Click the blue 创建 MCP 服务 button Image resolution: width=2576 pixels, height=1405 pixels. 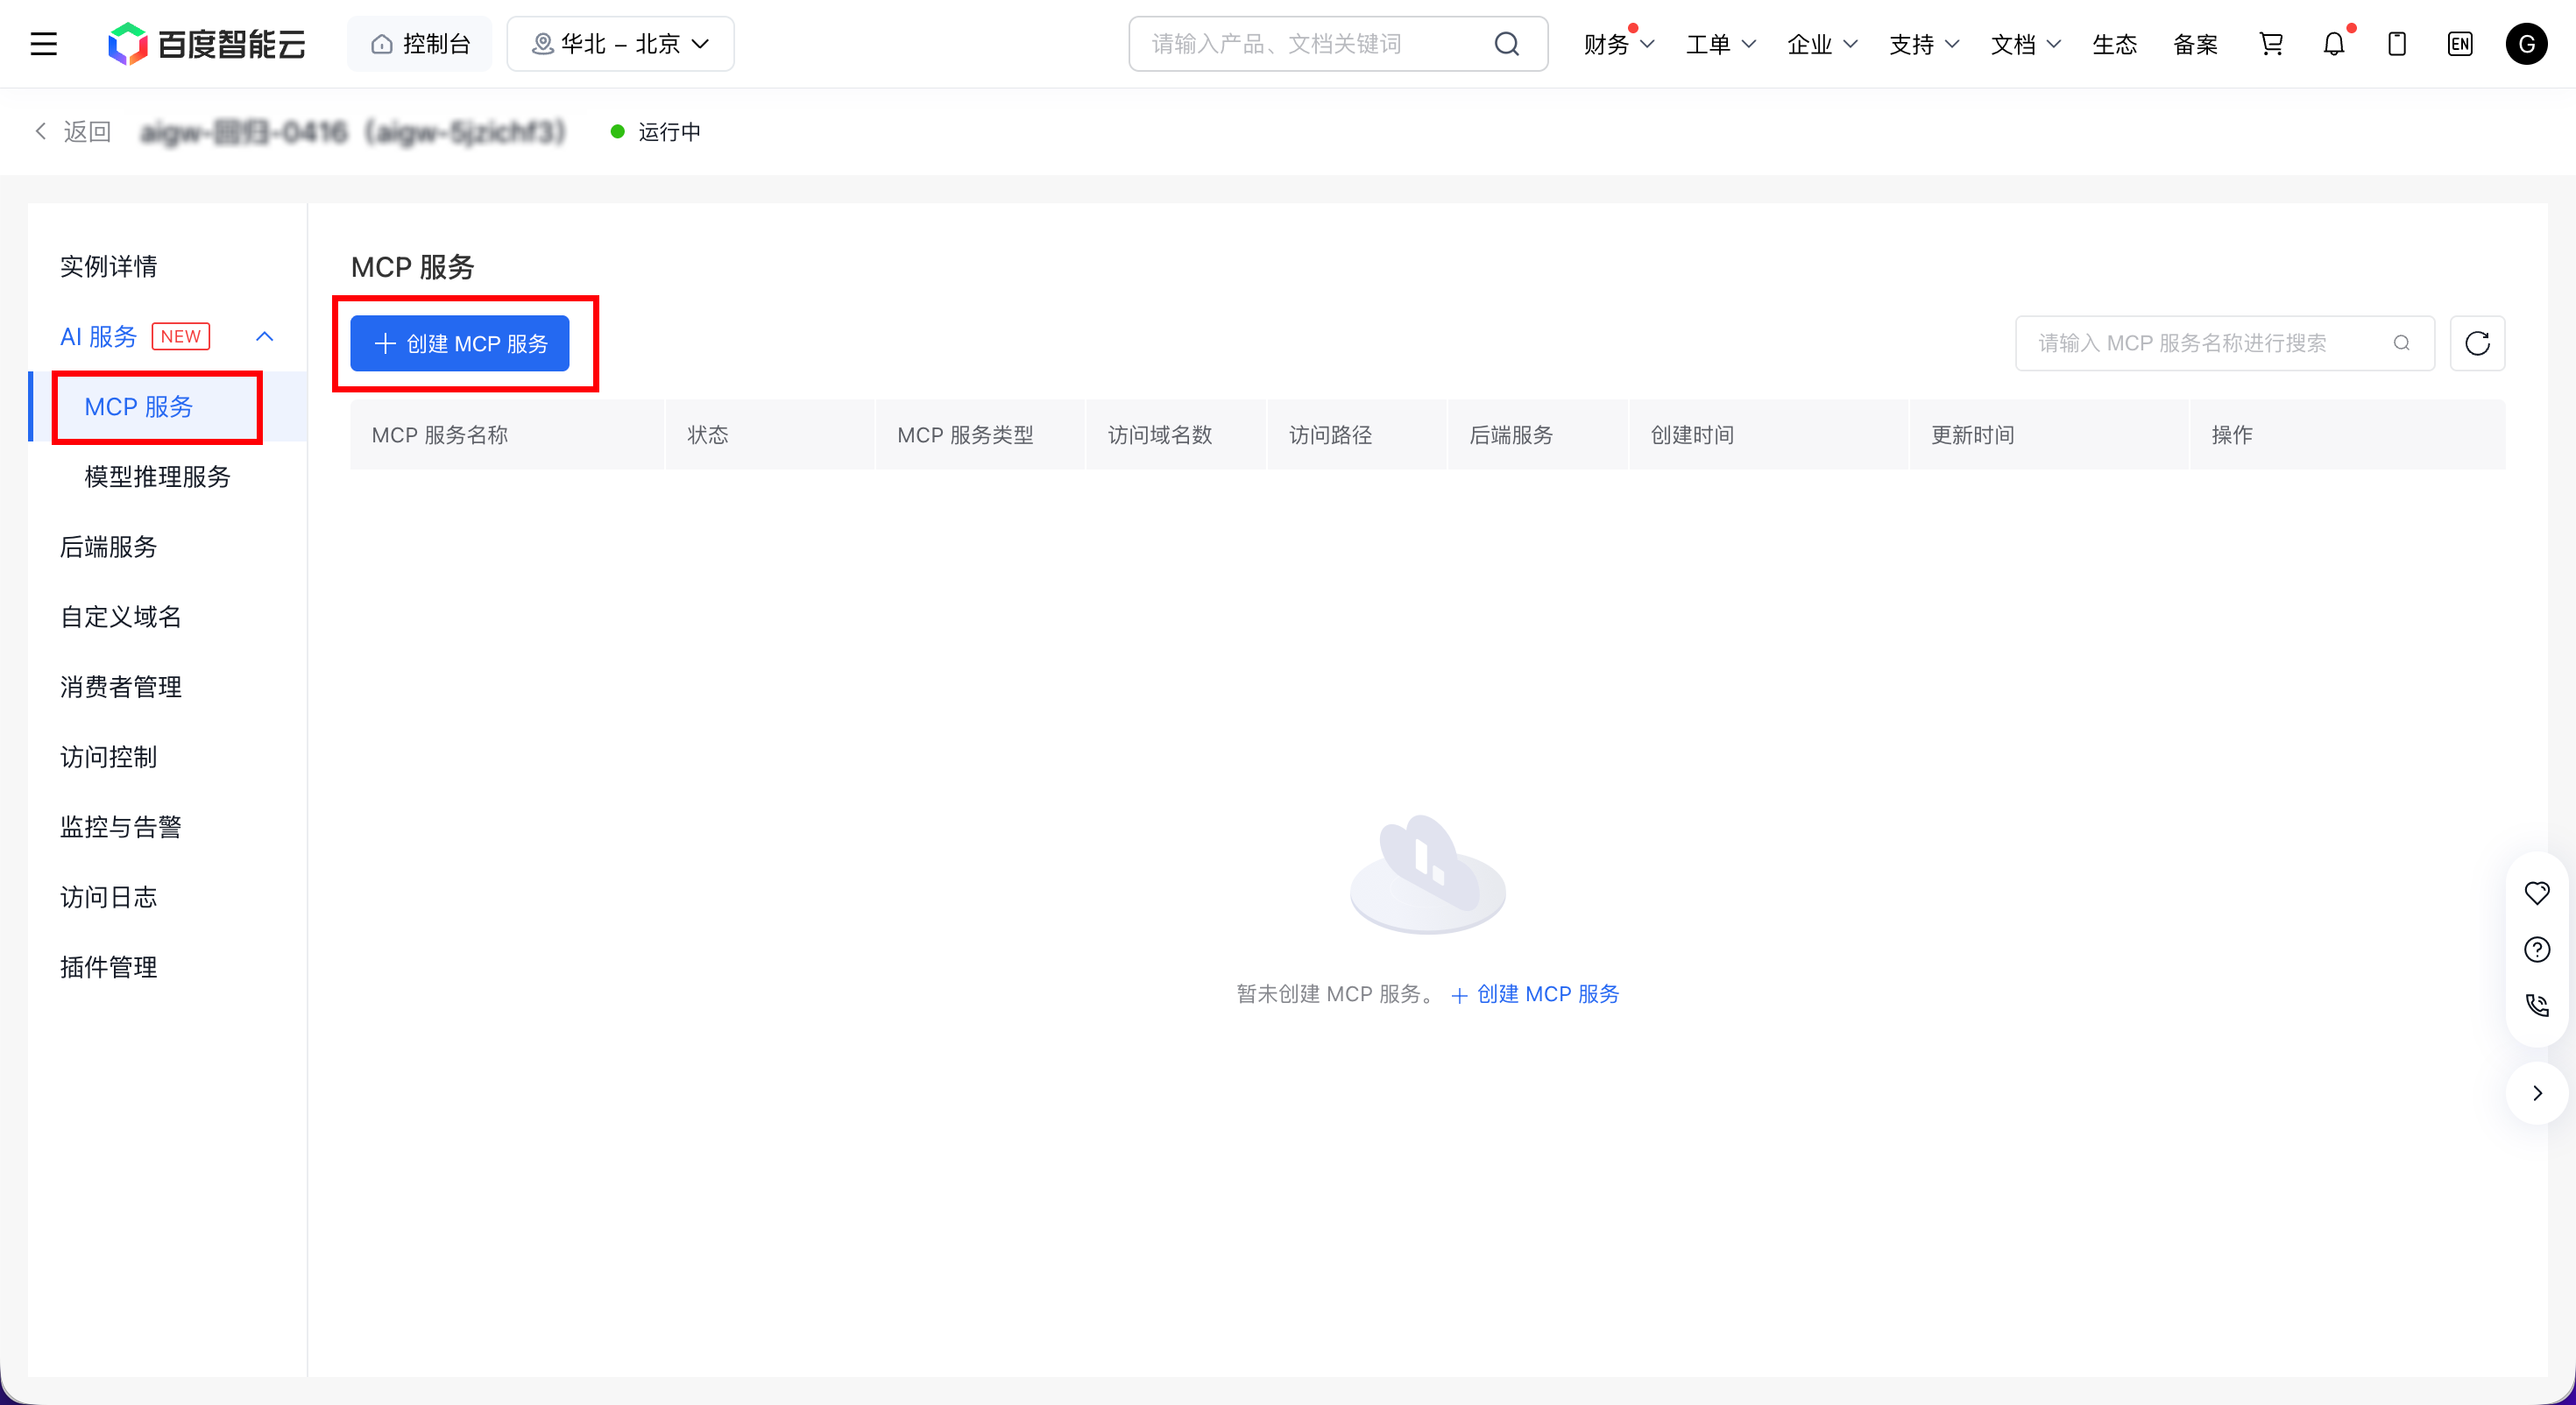[460, 344]
